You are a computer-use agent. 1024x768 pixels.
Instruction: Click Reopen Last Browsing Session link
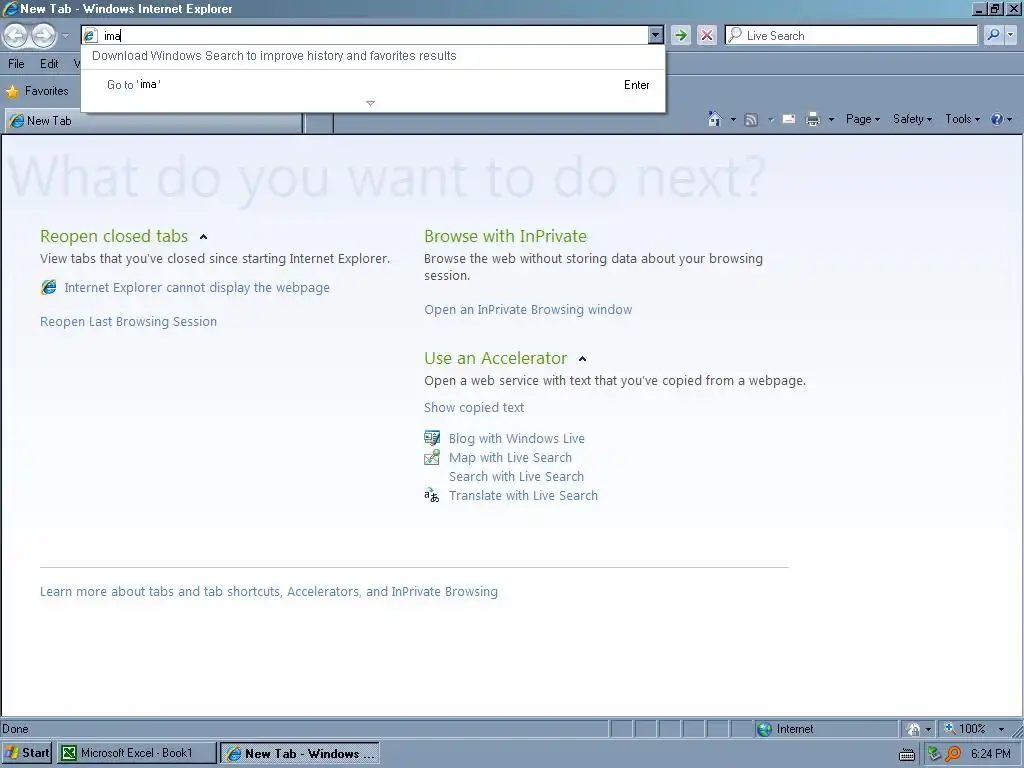click(x=128, y=321)
